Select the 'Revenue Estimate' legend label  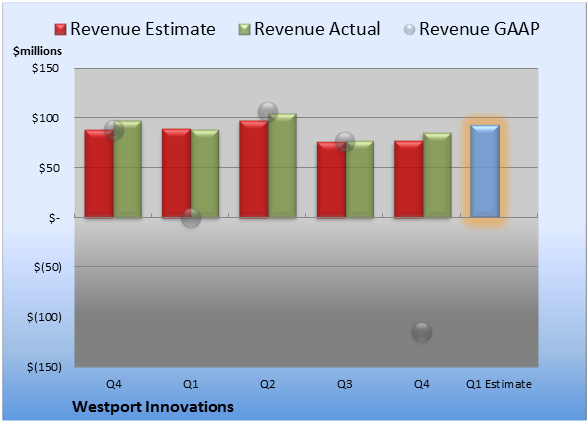pos(143,29)
